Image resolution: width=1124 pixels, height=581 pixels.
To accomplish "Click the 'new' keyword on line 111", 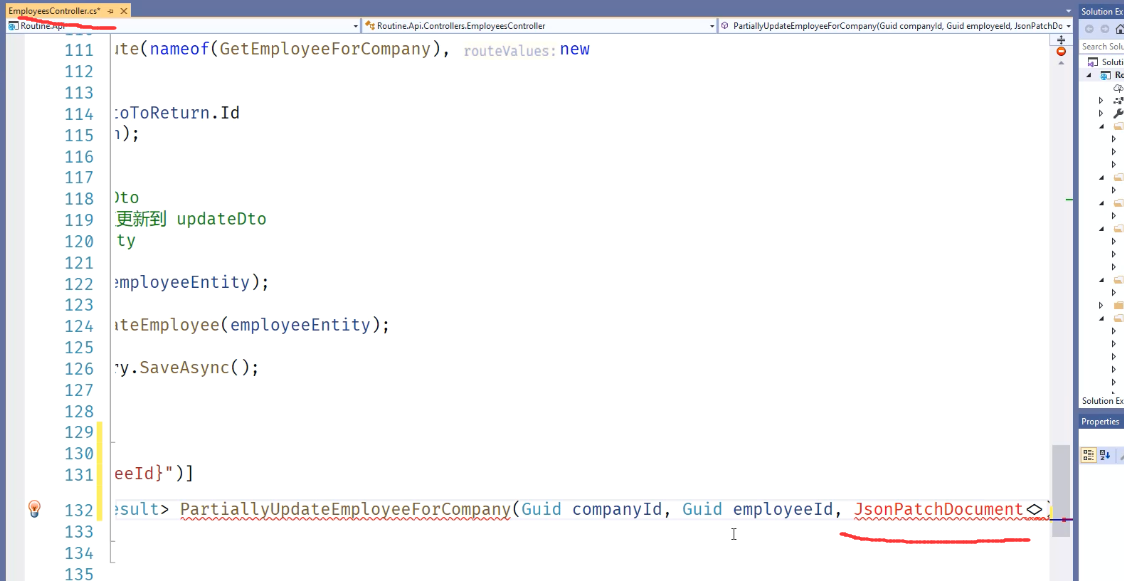I will pos(575,49).
